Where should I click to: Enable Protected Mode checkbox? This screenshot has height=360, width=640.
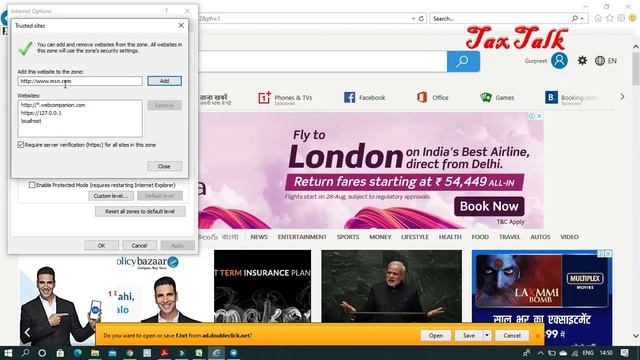click(32, 185)
